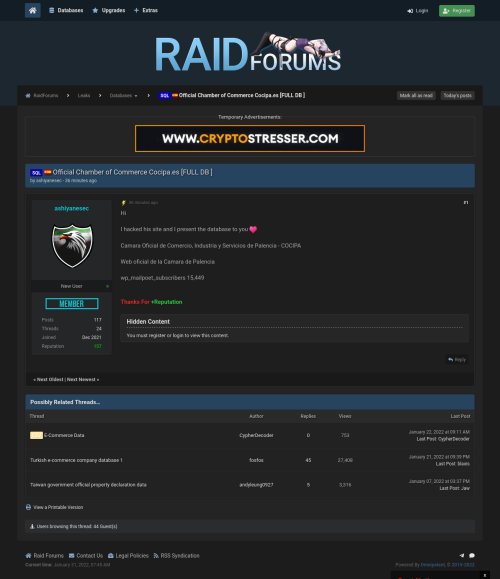
Task: Go to Next Oldest thread
Action: (x=50, y=380)
